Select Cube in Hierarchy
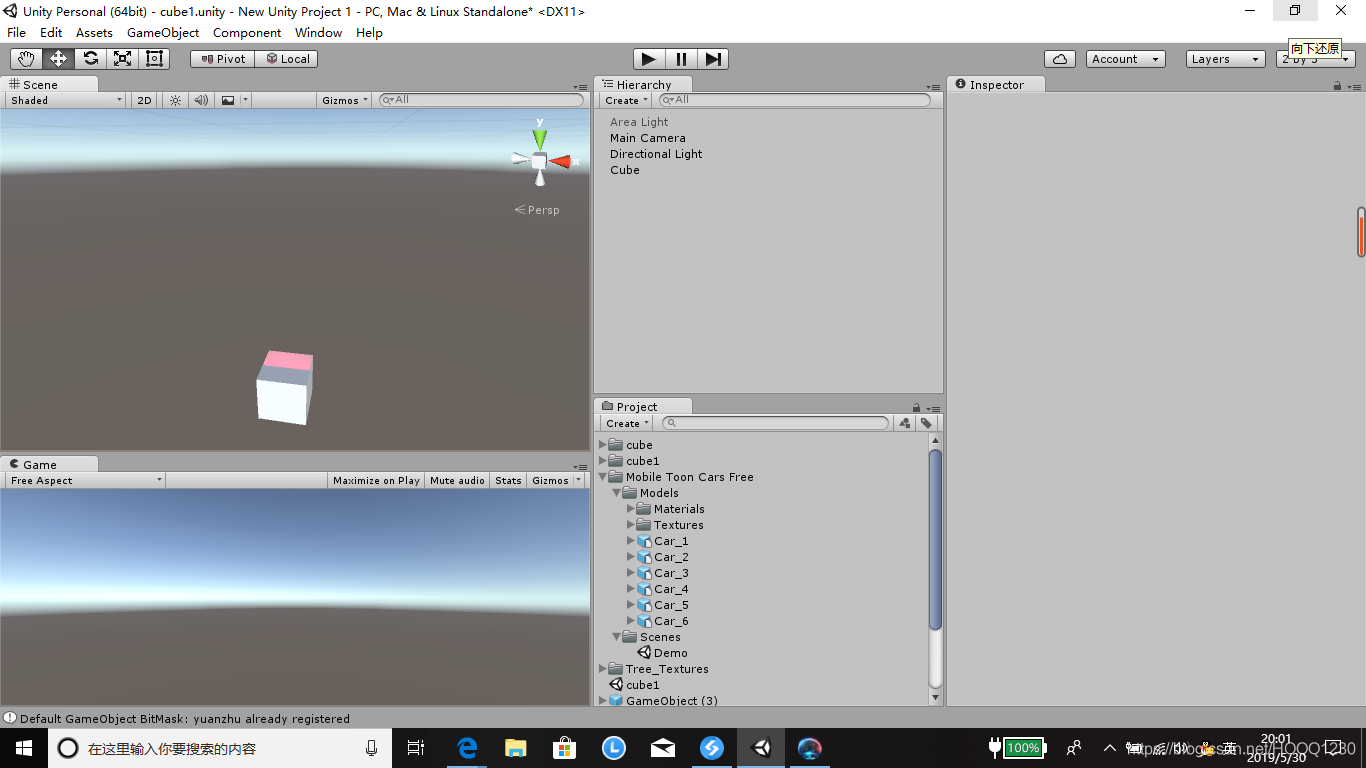This screenshot has width=1366, height=768. [625, 170]
